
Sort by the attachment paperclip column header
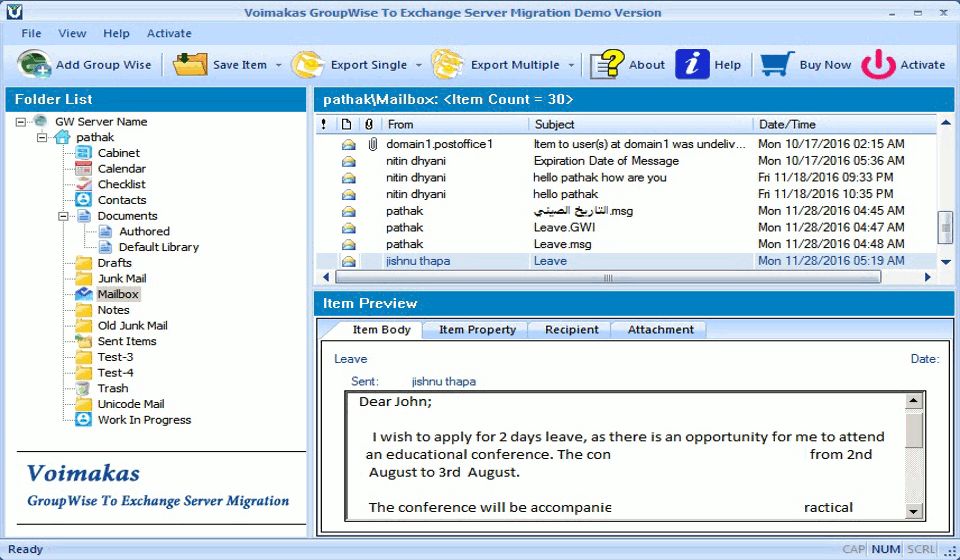pyautogui.click(x=369, y=124)
